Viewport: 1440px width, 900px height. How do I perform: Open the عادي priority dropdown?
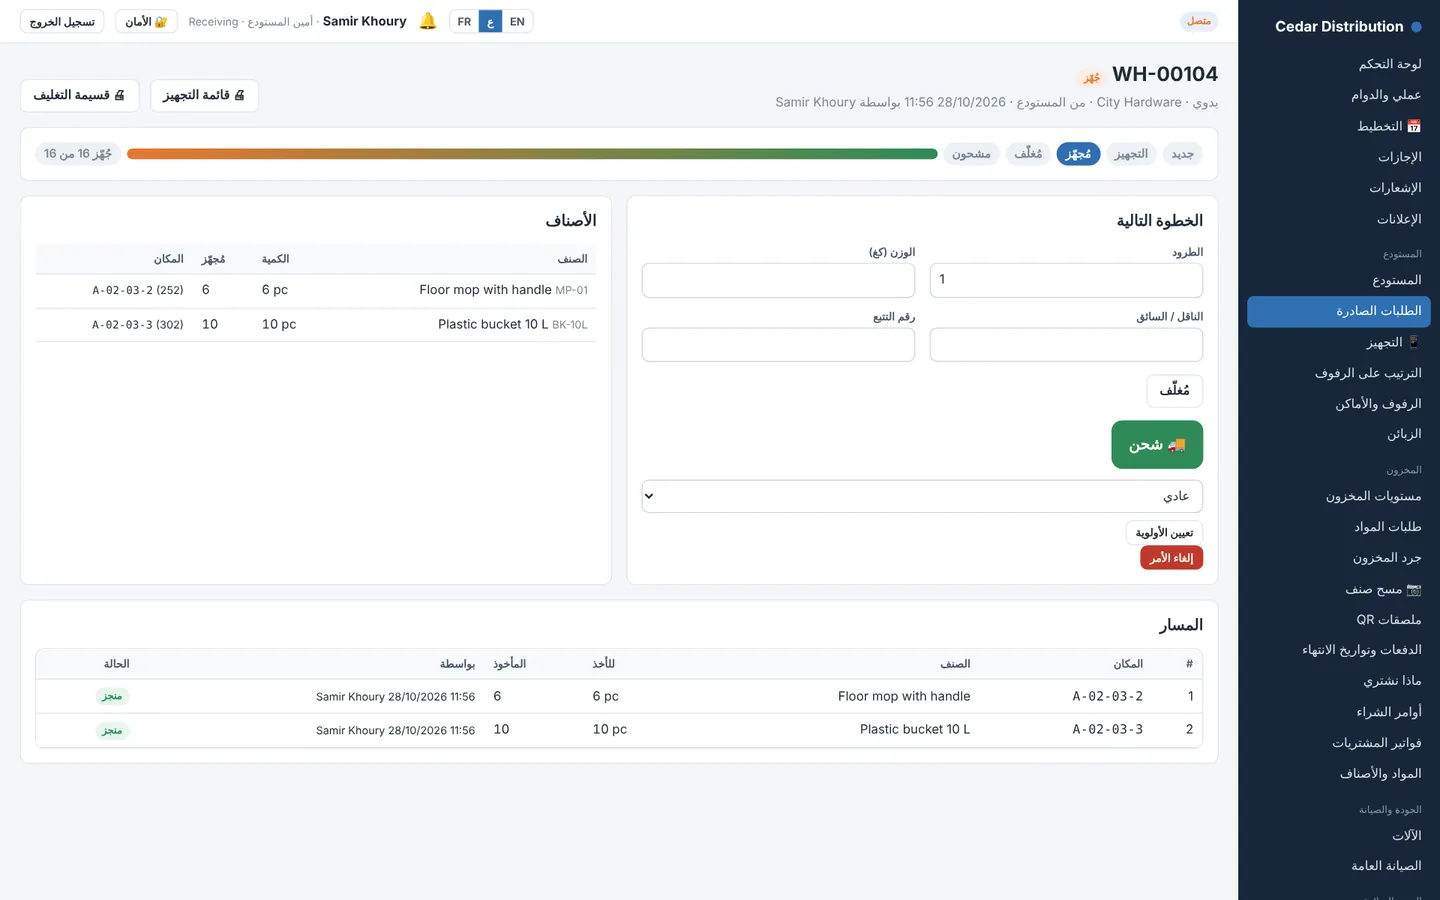922,496
